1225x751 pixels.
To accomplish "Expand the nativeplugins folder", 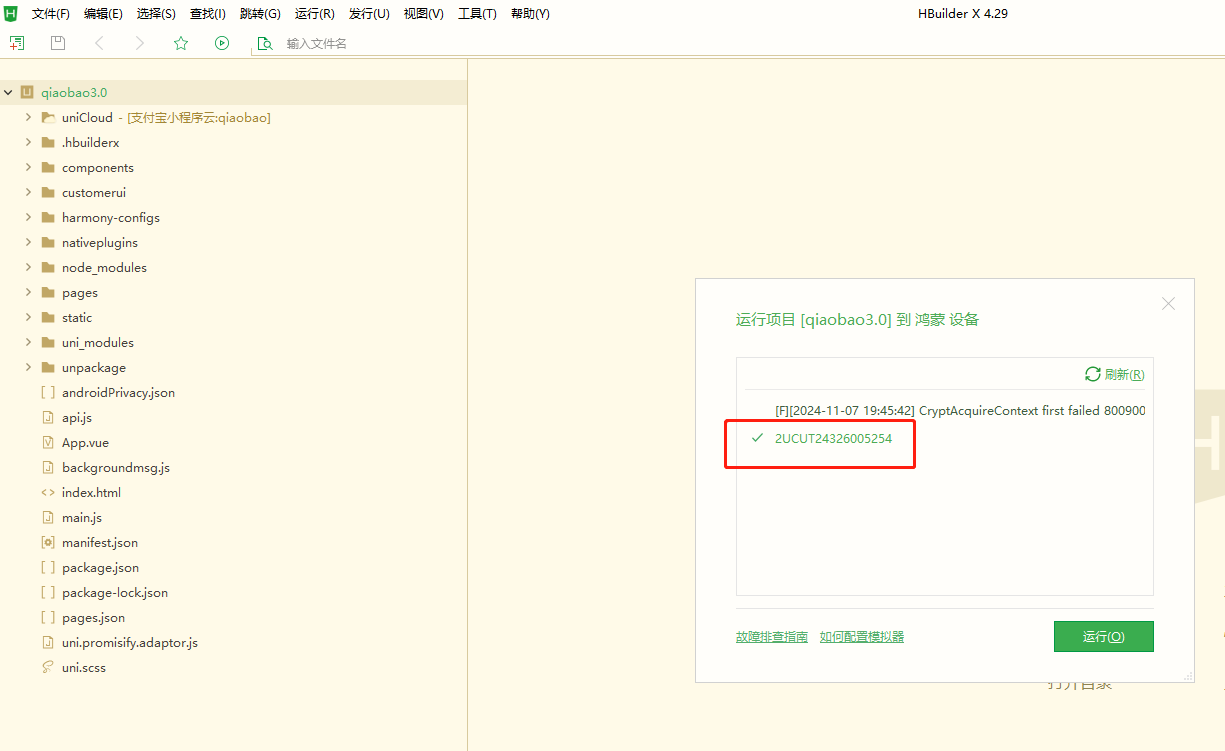I will pyautogui.click(x=29, y=242).
